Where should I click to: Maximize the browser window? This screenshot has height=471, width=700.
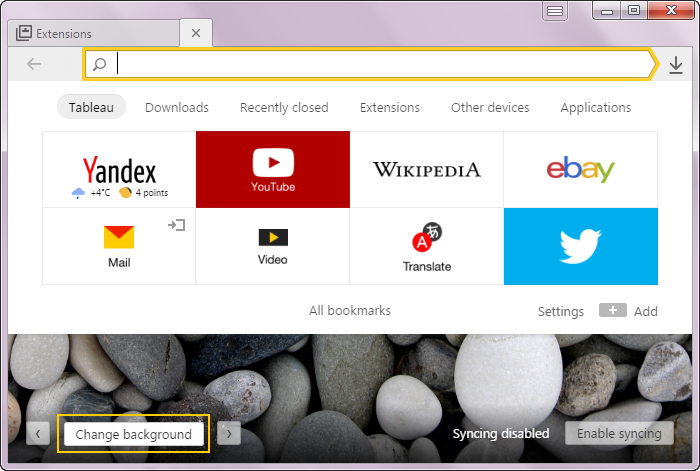(x=634, y=11)
